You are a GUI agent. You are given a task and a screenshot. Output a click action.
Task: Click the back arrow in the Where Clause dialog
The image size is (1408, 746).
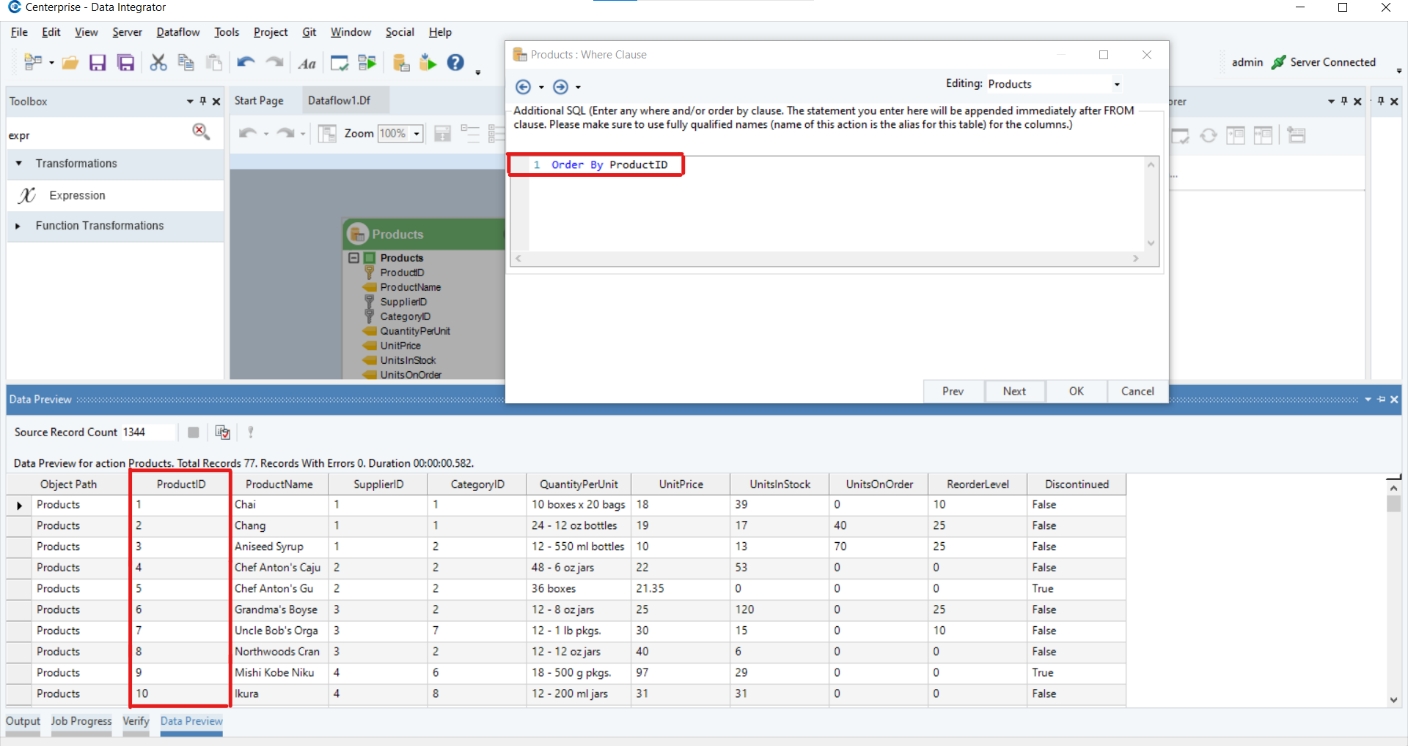click(x=523, y=87)
